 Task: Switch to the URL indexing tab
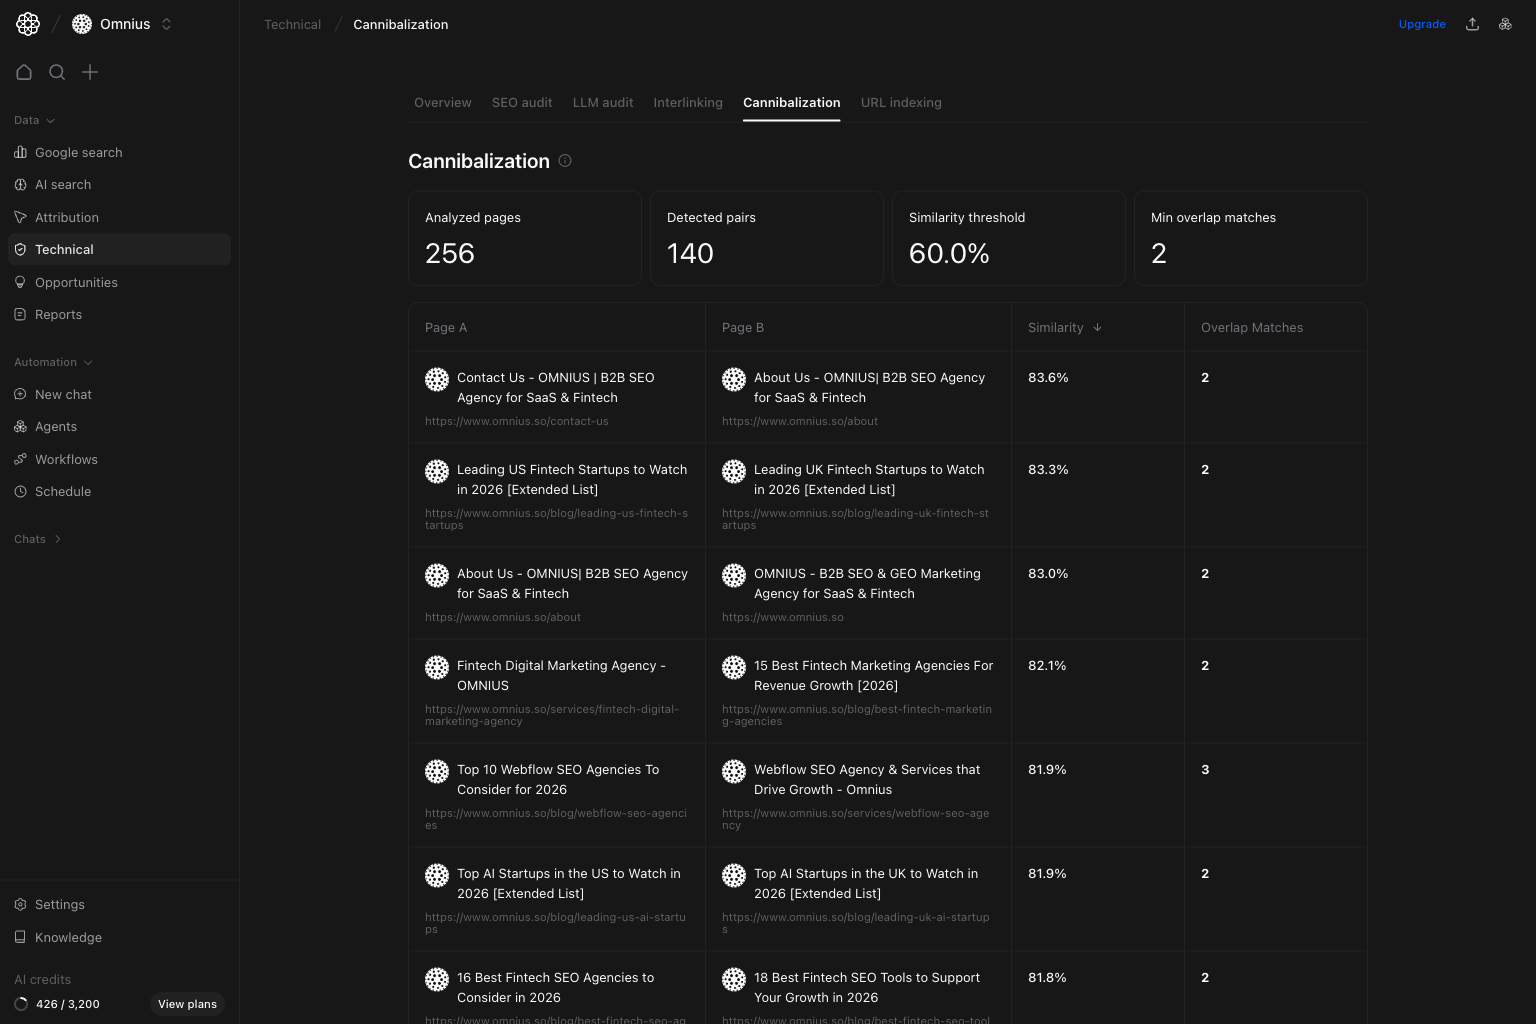[901, 102]
